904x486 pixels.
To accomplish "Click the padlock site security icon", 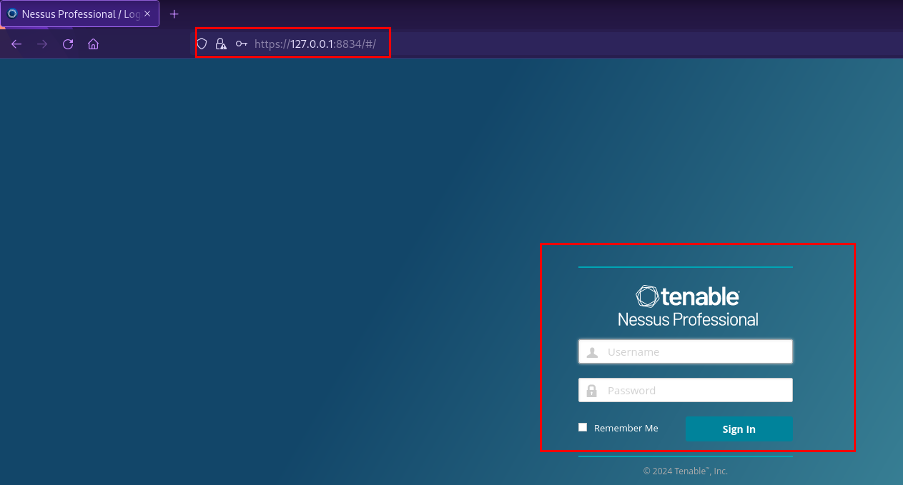I will pyautogui.click(x=221, y=44).
